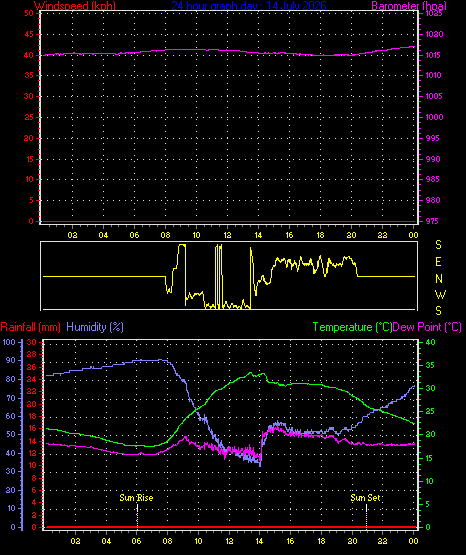This screenshot has width=466, height=555.
Task: Select the 'Rainfall (mm)' legend label
Action: [x=30, y=327]
